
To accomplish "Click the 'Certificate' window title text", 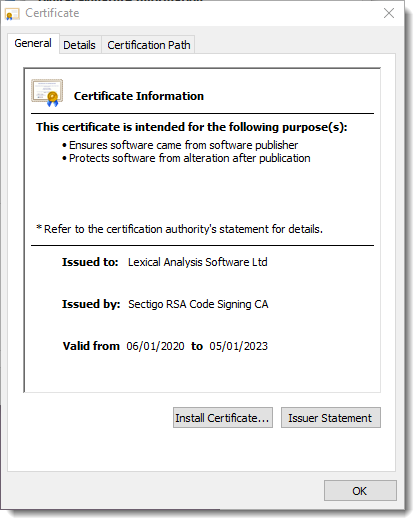I will click(52, 13).
